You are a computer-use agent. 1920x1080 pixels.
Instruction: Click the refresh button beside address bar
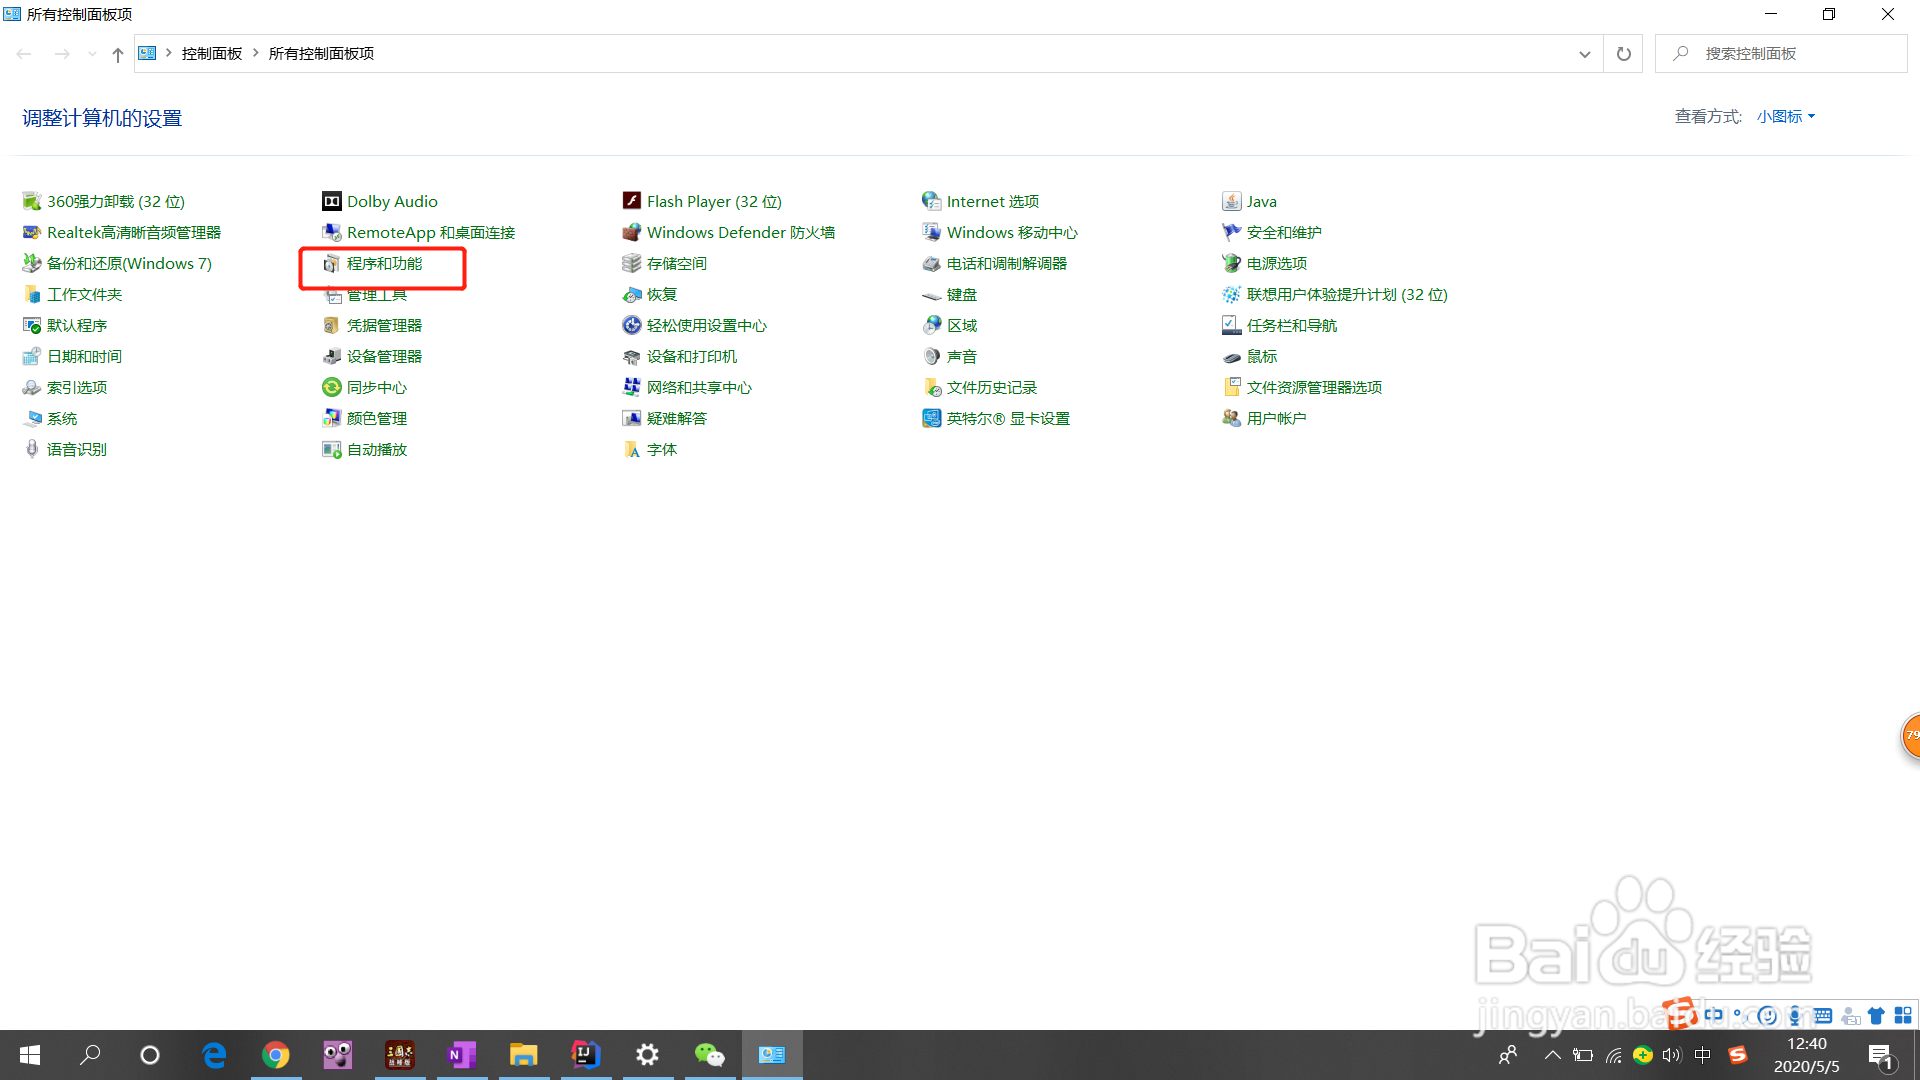[1623, 54]
